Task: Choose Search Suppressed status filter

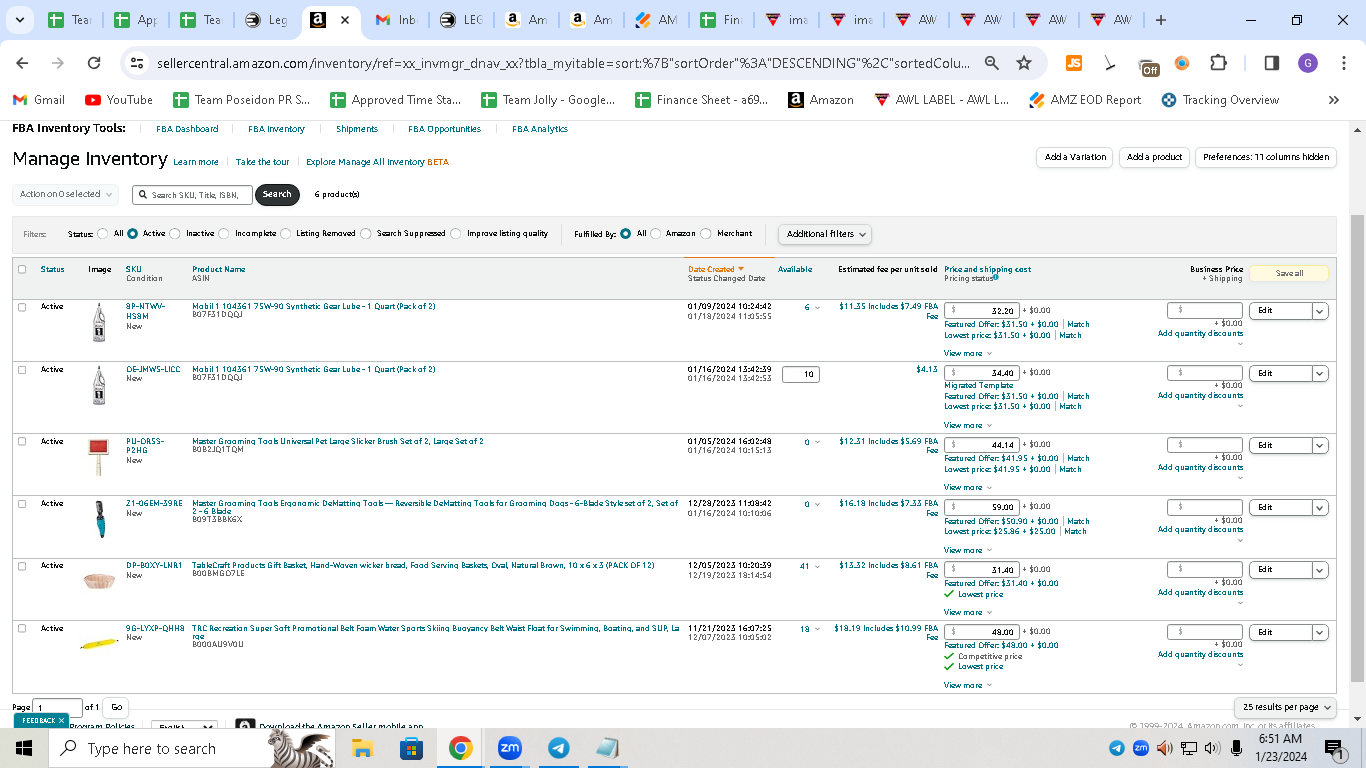Action: click(366, 234)
